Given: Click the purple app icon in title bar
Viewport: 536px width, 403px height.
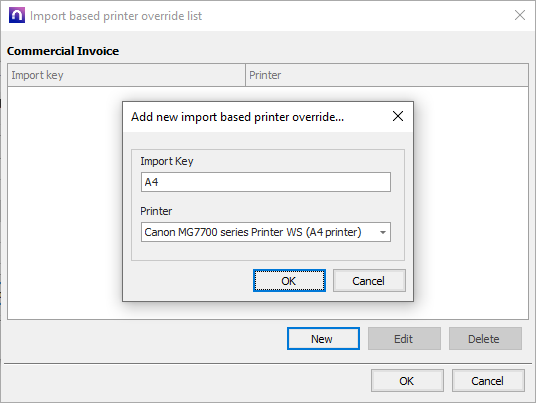Looking at the screenshot, I should [17, 15].
